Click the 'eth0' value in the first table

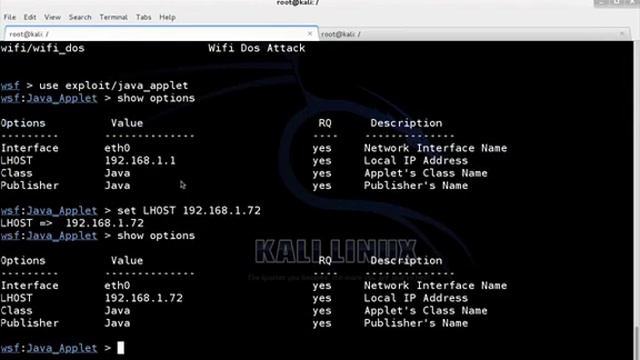tap(117, 148)
